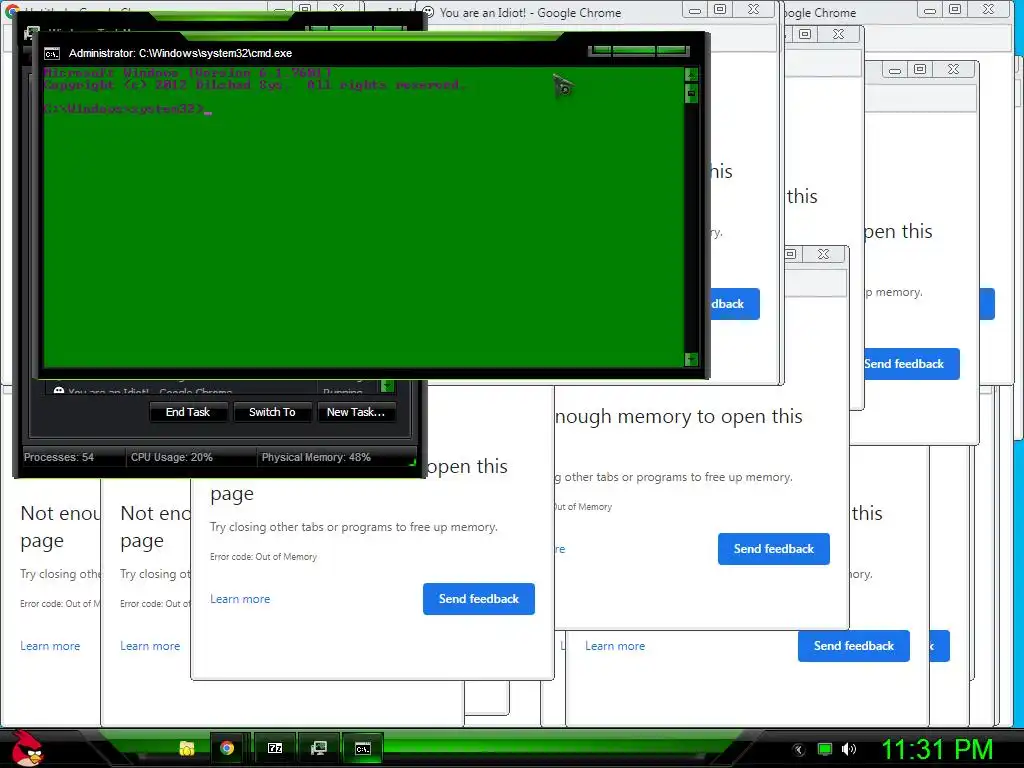The width and height of the screenshot is (1024, 768).
Task: Click 'Not enou' page heading text
Action: point(60,513)
